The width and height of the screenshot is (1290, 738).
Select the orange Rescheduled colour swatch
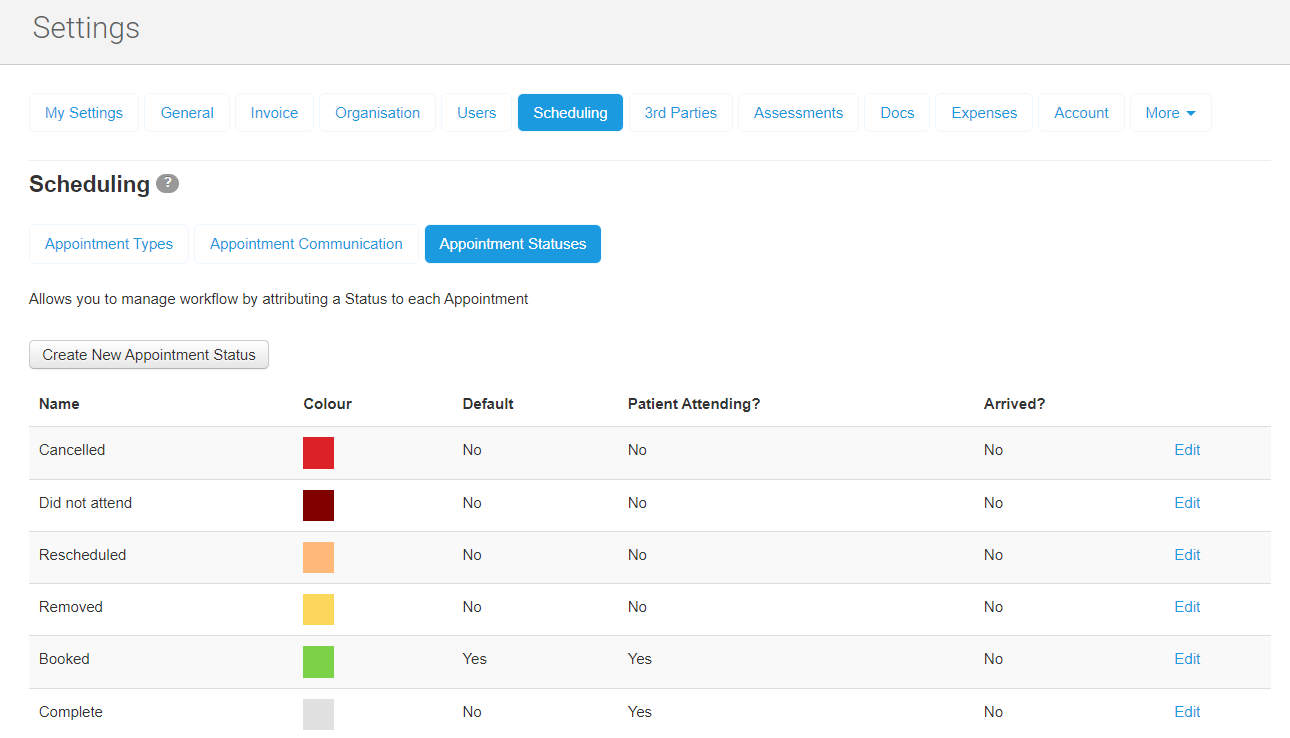(x=318, y=557)
